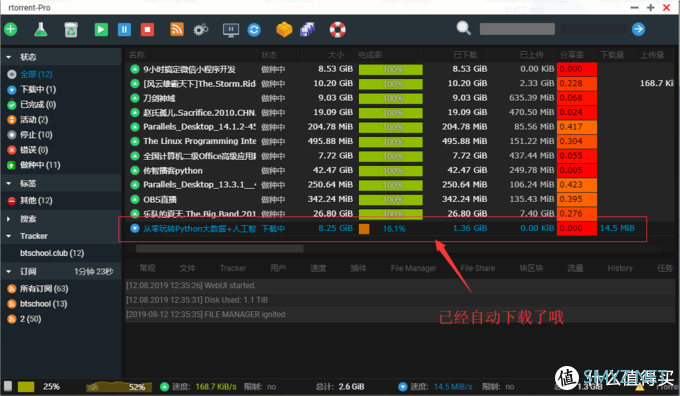This screenshot has height=396, width=680.
Task: Switch to 用户 peers tab
Action: pyautogui.click(x=278, y=268)
